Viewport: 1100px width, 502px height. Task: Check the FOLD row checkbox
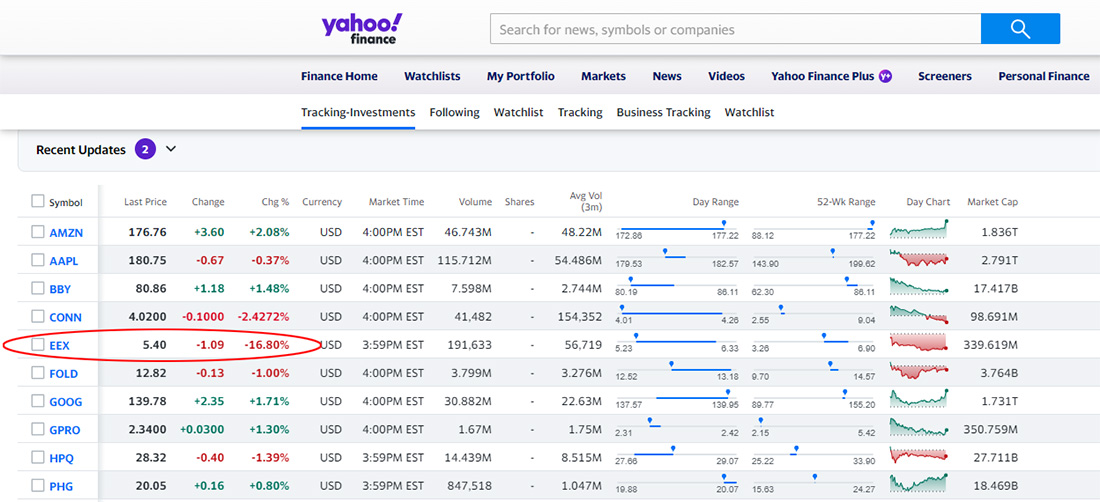tap(37, 372)
